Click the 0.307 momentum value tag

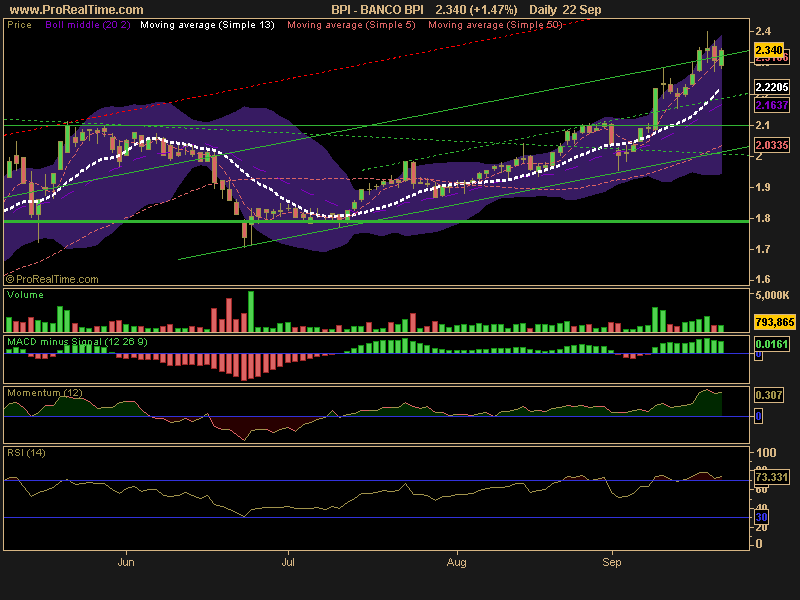769,395
